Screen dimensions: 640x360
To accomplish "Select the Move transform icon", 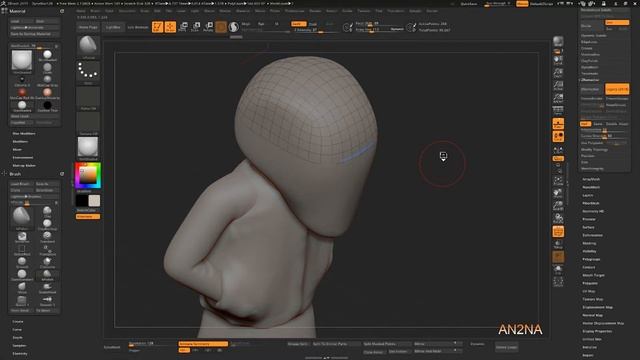I will pos(183,27).
